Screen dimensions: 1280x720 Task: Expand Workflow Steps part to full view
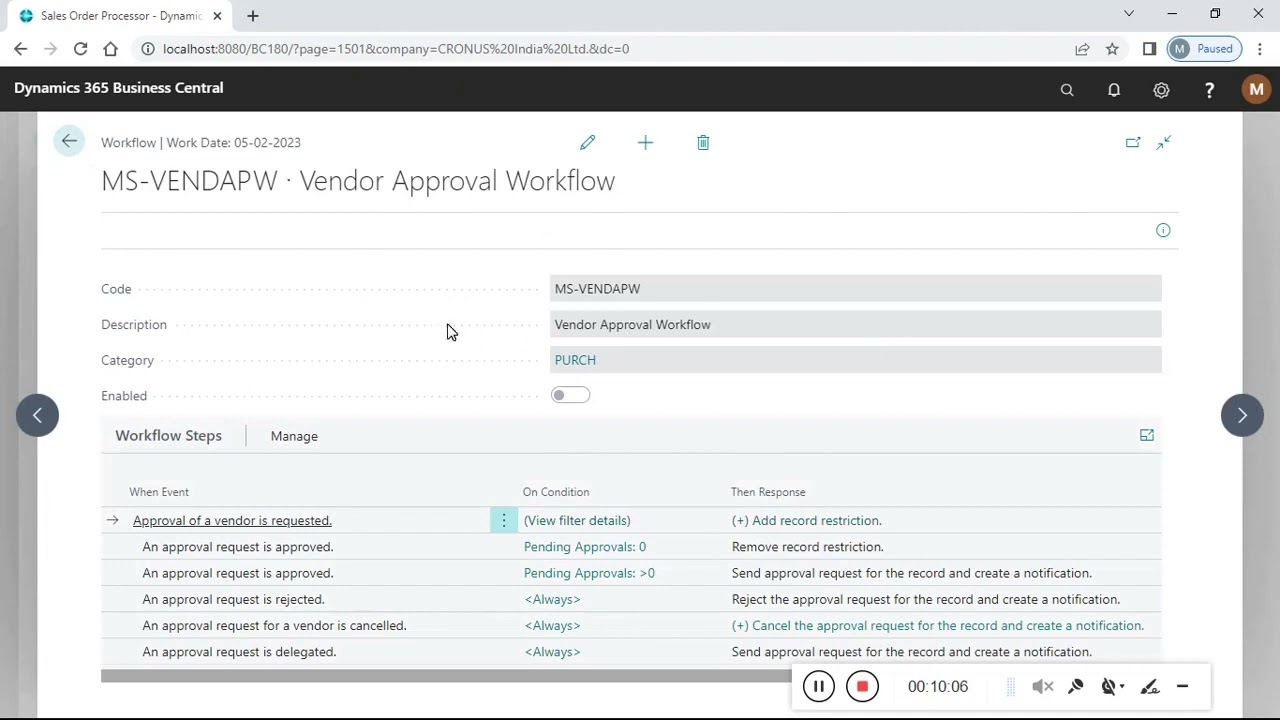(1147, 435)
